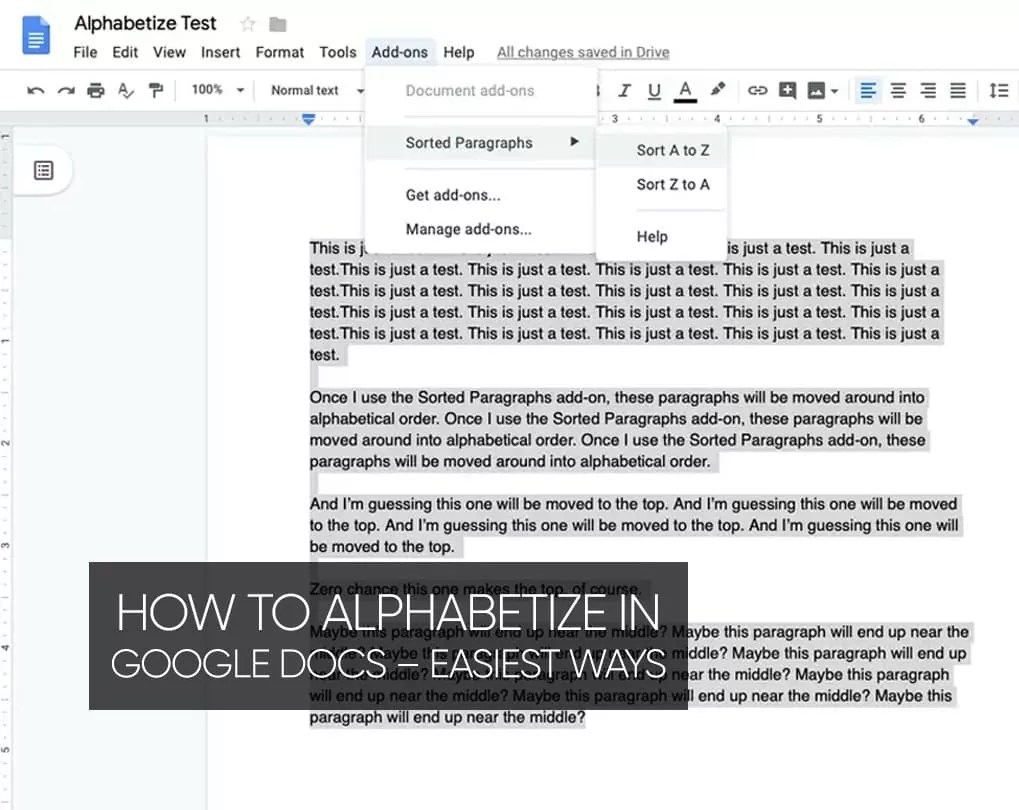Show the document outline panel
Image resolution: width=1019 pixels, height=810 pixels.
(43, 170)
